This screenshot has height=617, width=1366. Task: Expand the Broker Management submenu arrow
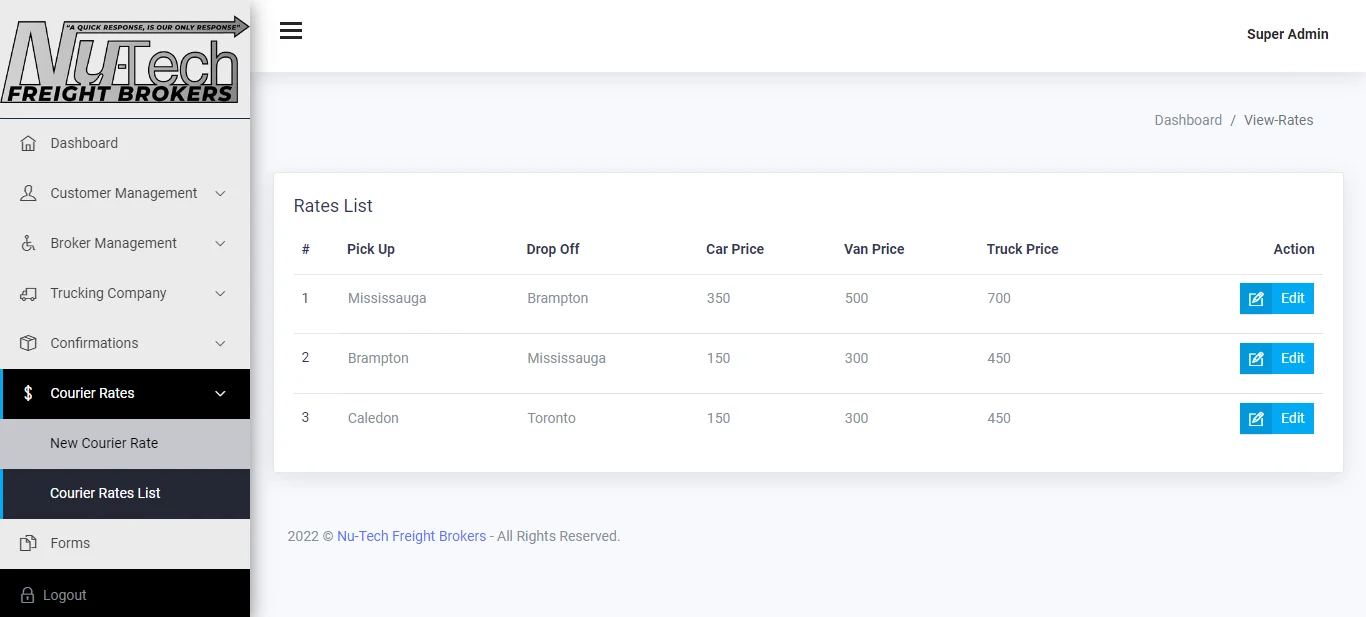click(221, 243)
